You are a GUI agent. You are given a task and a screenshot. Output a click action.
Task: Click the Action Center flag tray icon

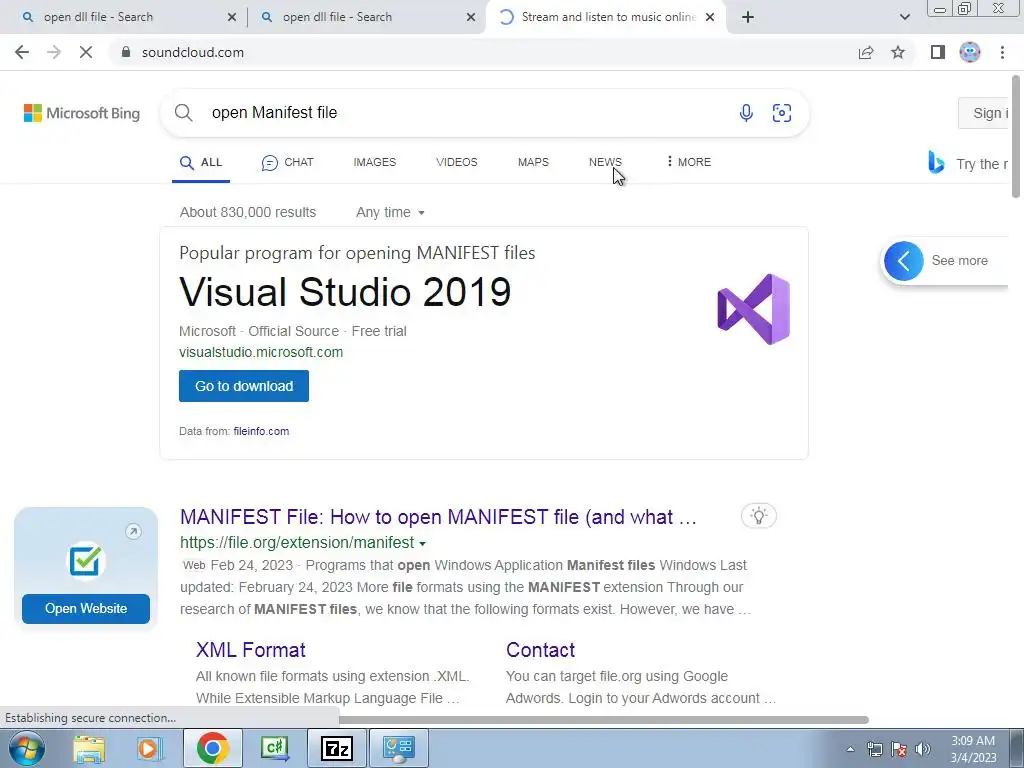(x=898, y=749)
